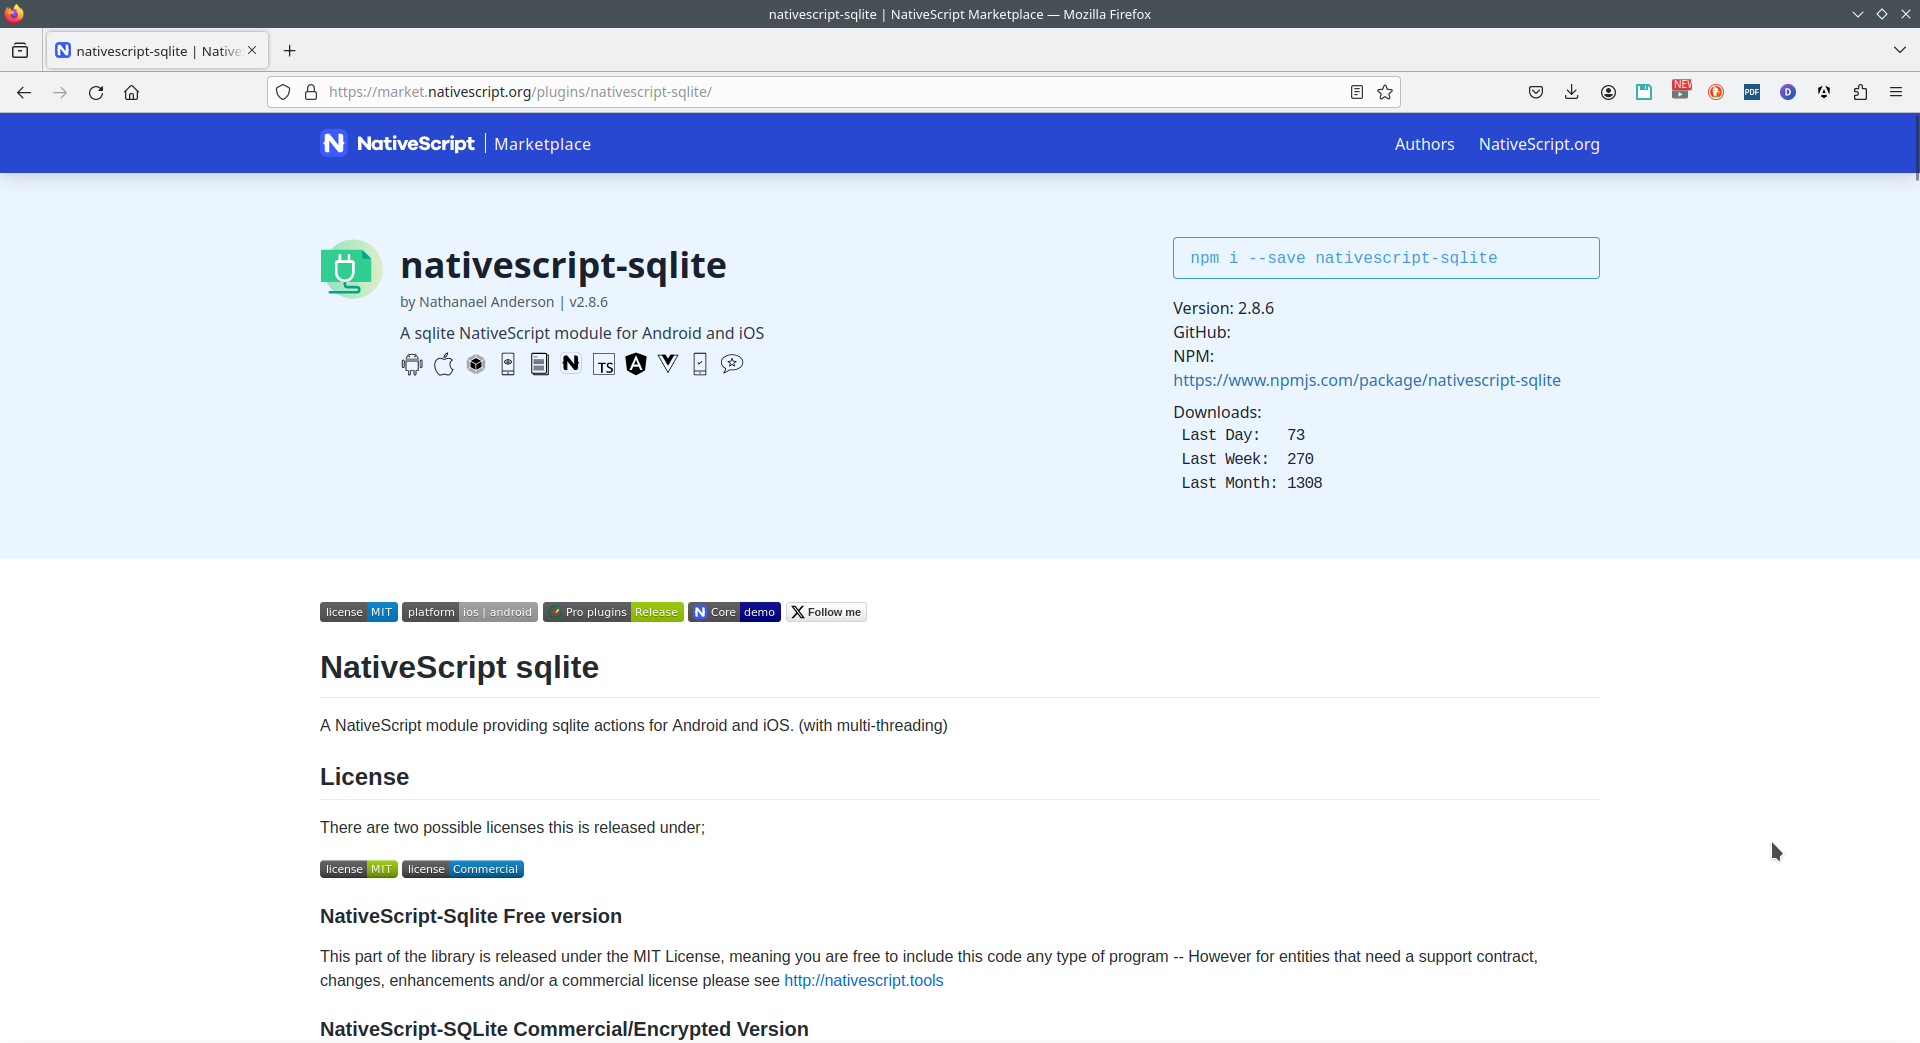Open the Firefox account icon
The width and height of the screenshot is (1920, 1043).
1608,92
